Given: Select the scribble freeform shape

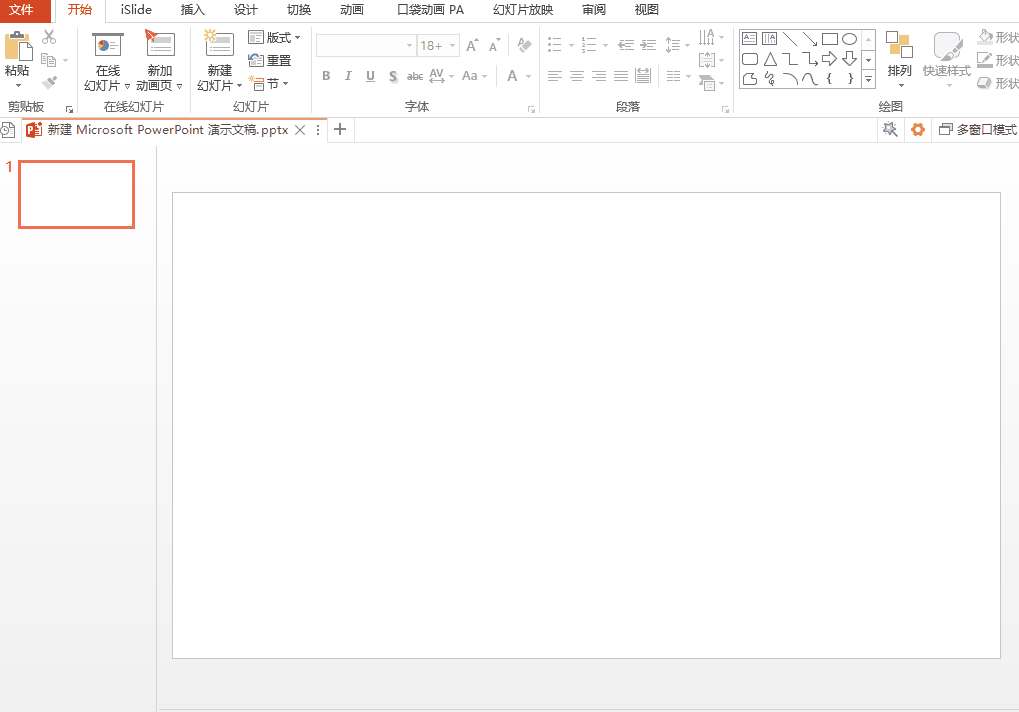Looking at the screenshot, I should click(769, 79).
